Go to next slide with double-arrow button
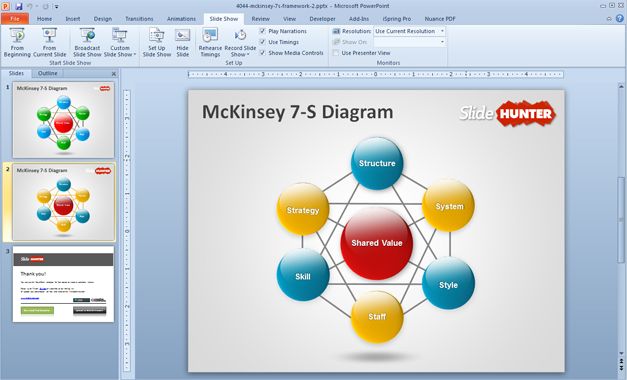627x380 pixels. click(x=621, y=368)
